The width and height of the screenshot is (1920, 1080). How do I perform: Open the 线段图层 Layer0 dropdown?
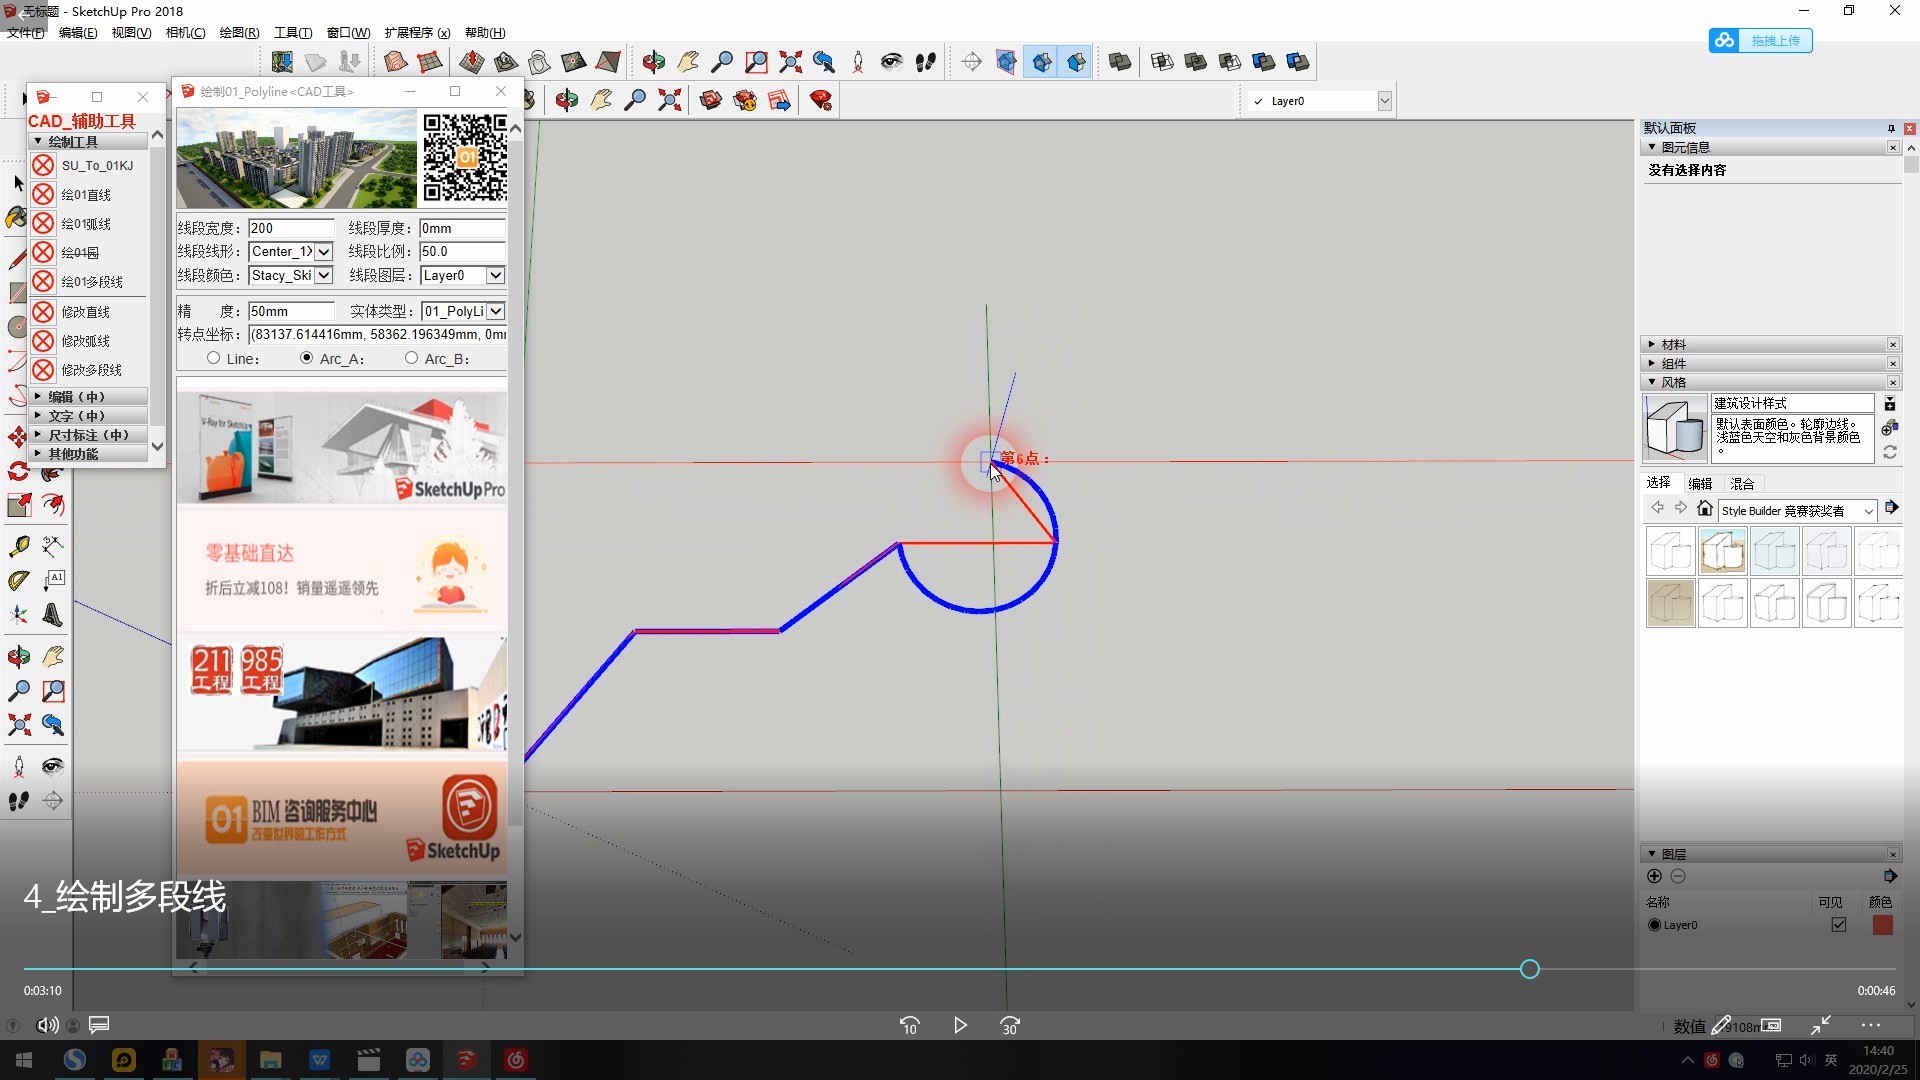495,275
